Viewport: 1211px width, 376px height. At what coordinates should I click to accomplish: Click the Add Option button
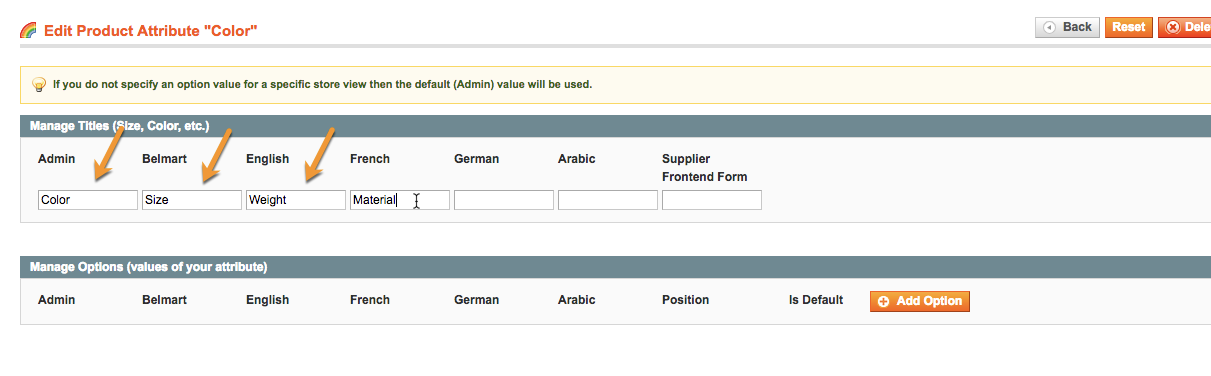pyautogui.click(x=919, y=301)
